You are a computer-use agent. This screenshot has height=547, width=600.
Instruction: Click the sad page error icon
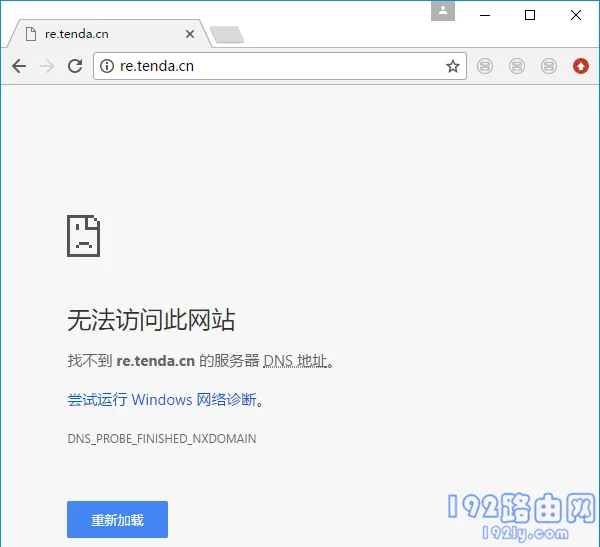point(83,236)
